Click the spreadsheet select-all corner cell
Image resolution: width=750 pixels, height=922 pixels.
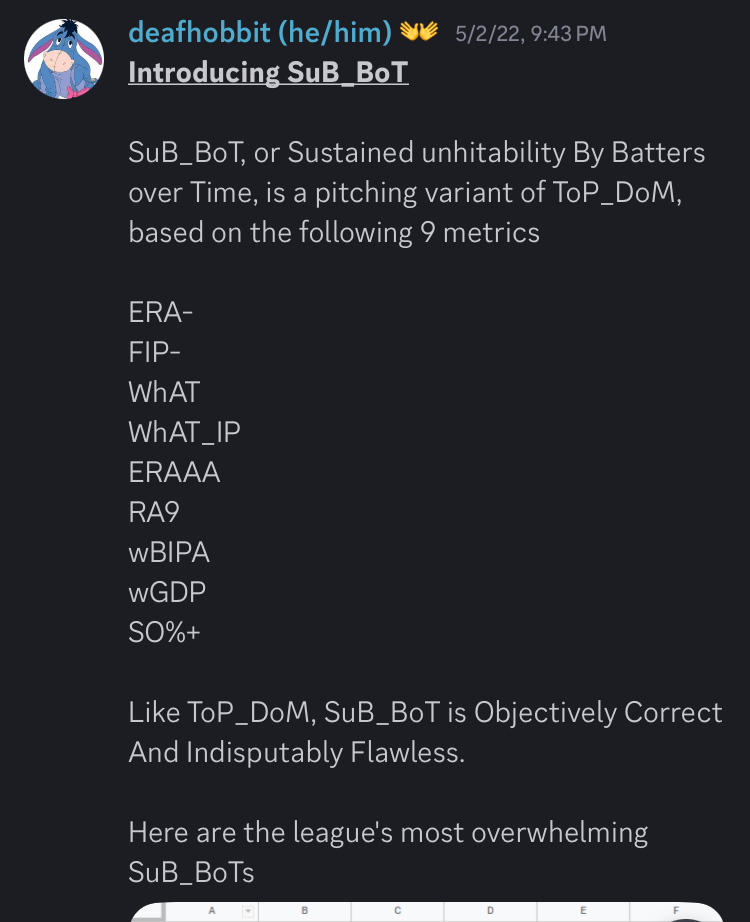[x=149, y=912]
